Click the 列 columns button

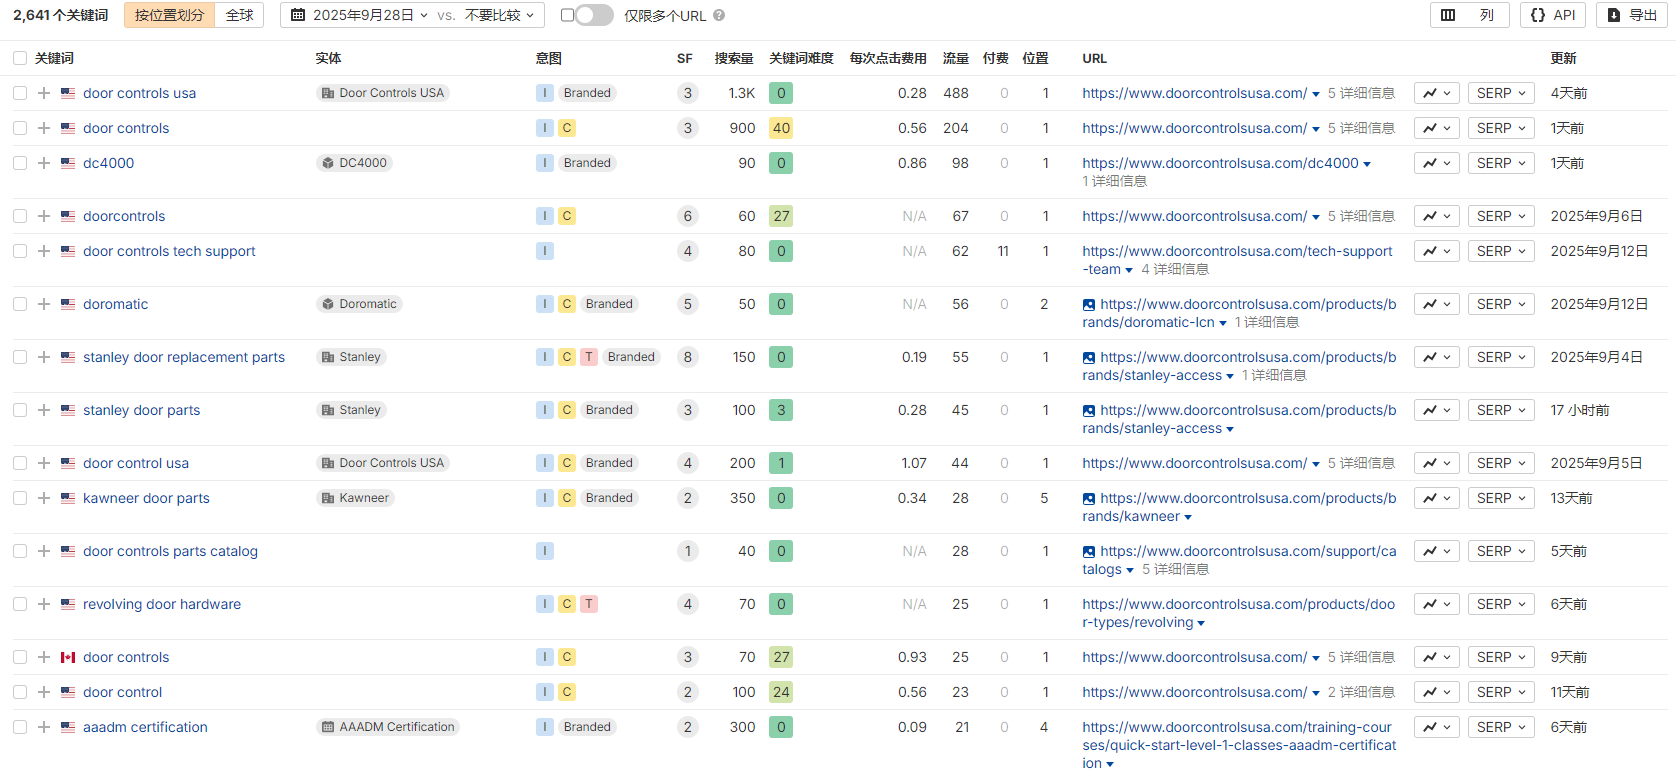(1469, 15)
